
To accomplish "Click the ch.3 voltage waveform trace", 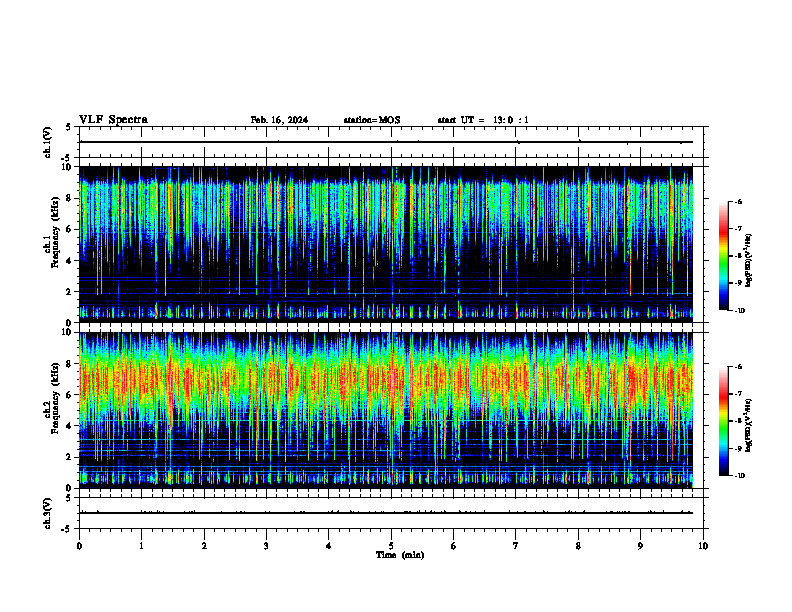I will [386, 513].
